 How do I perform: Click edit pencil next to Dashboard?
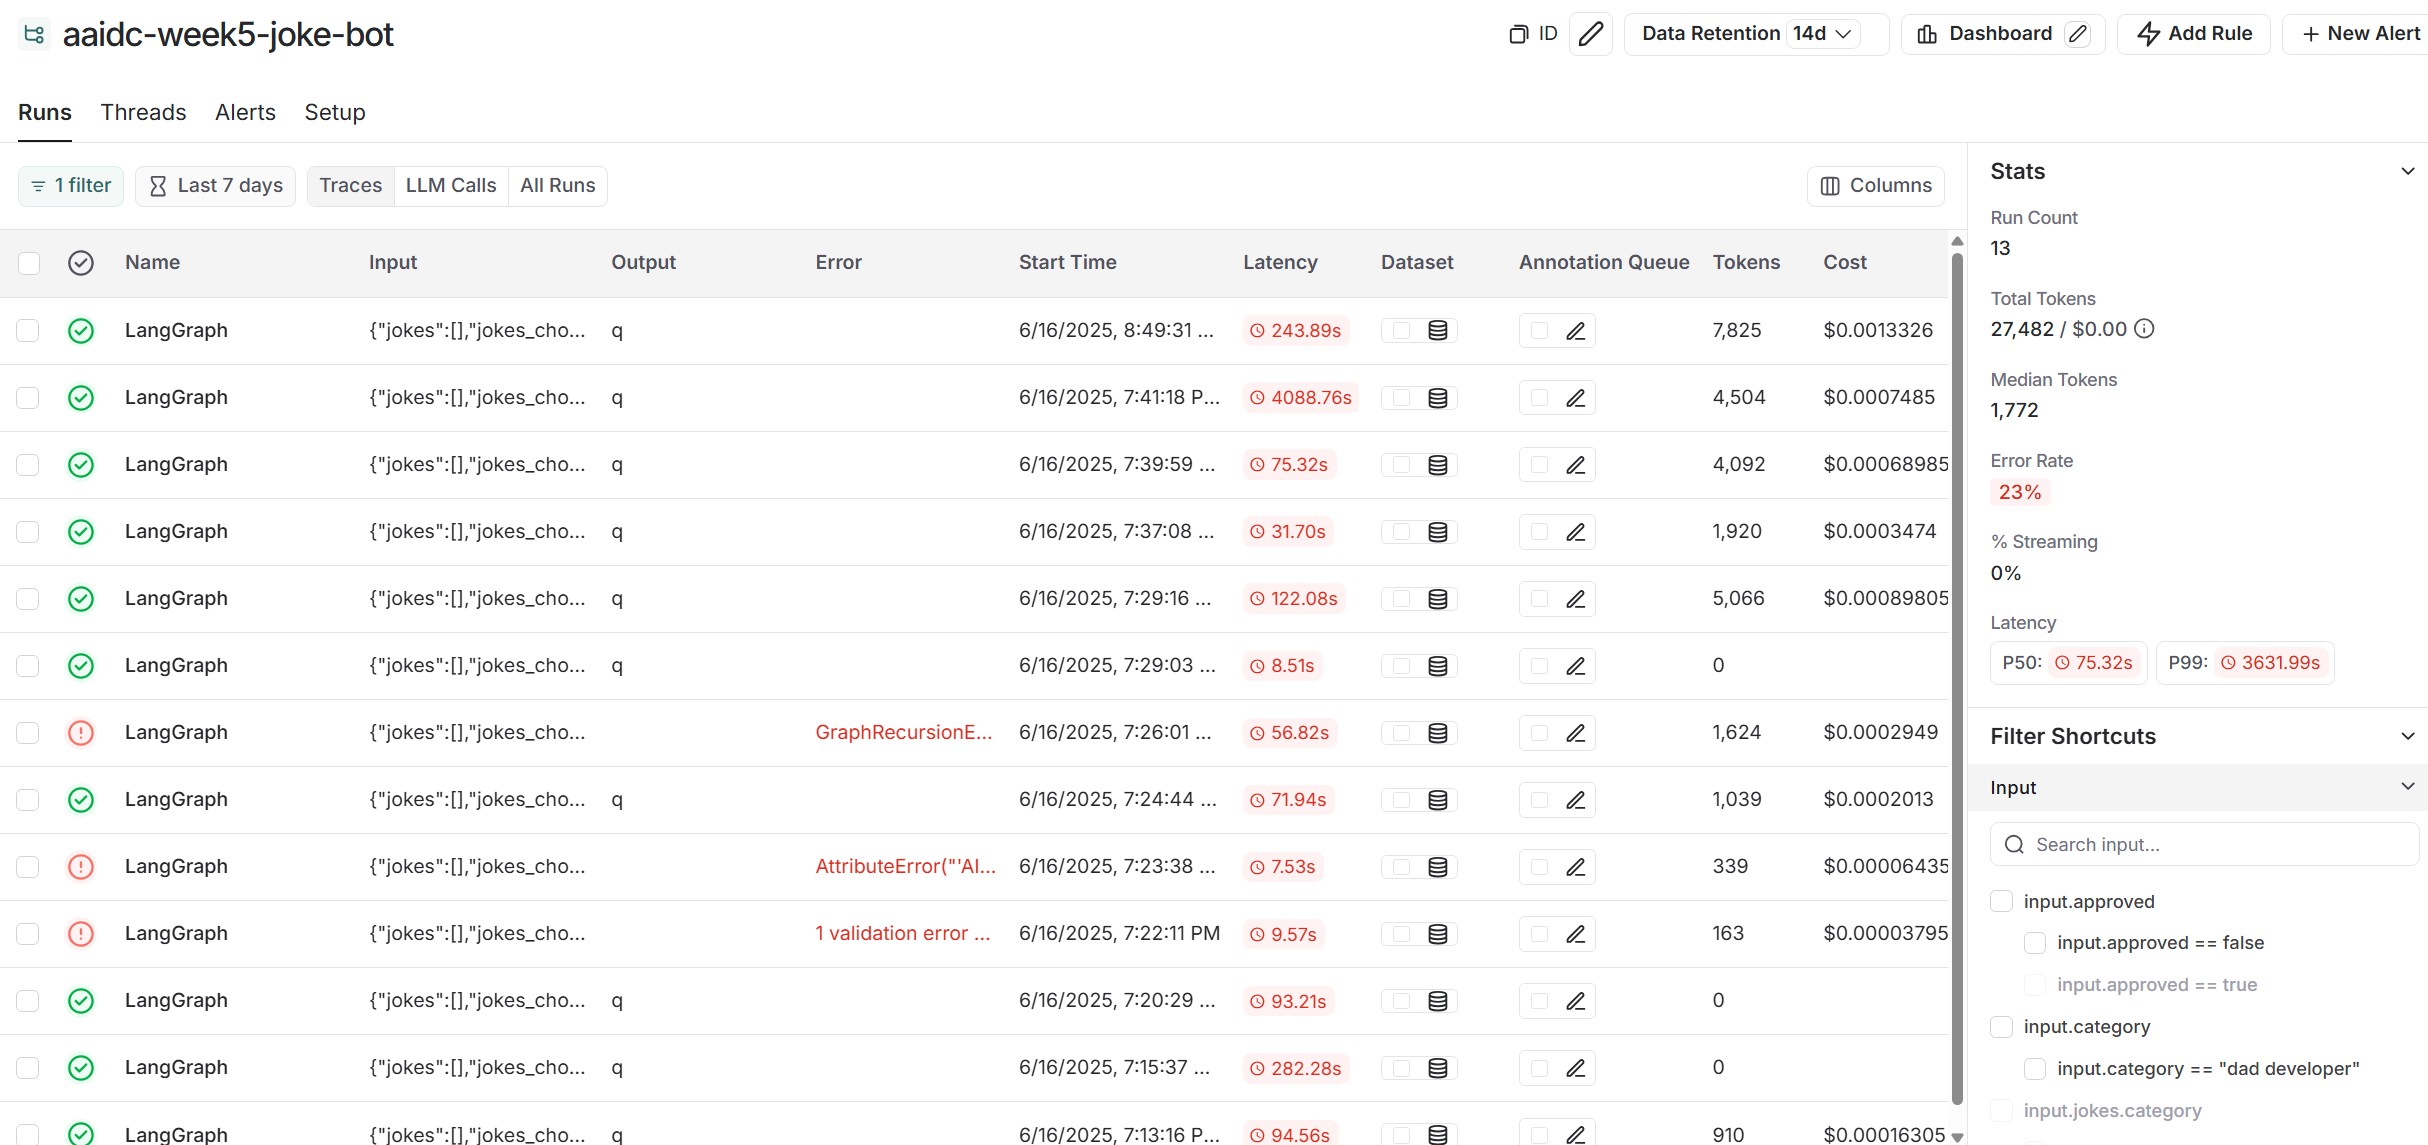[2078, 34]
